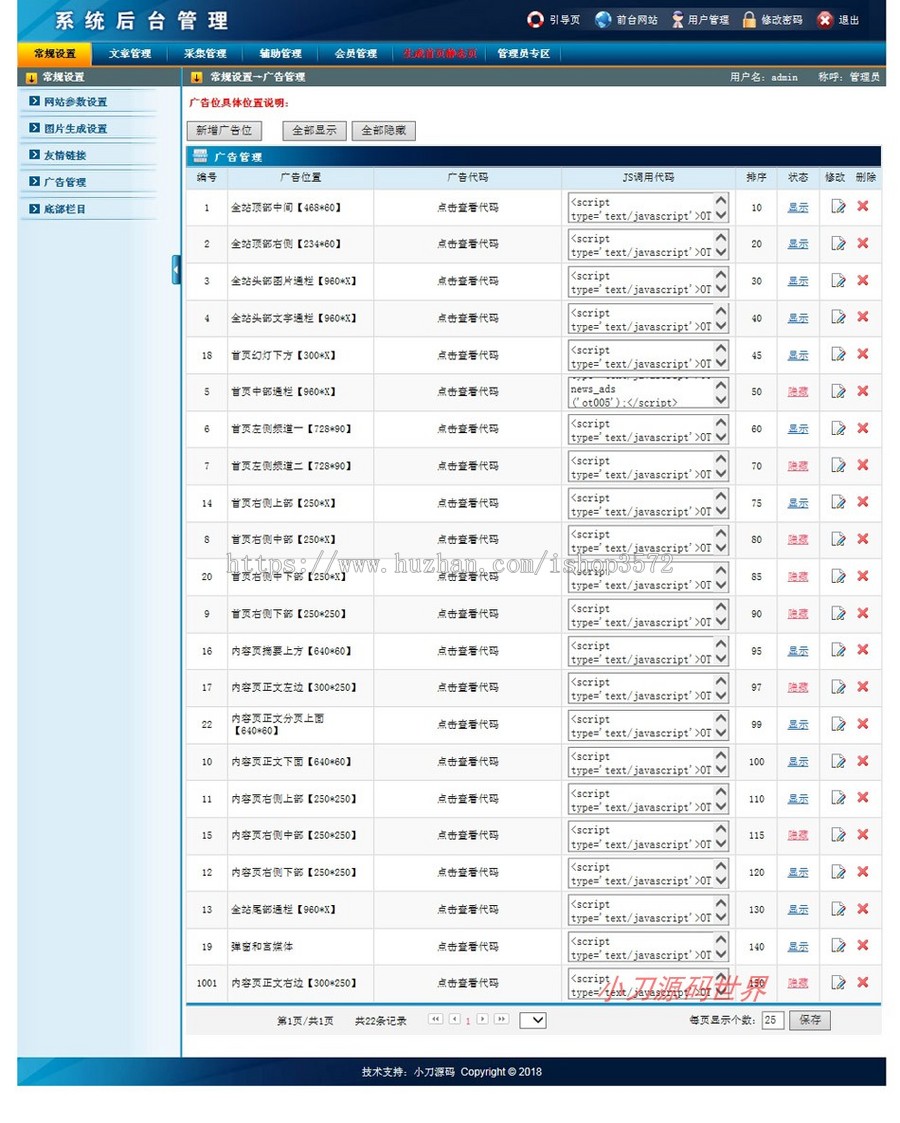Switch to the 会员管理 tab
The width and height of the screenshot is (900, 1123).
(x=355, y=54)
